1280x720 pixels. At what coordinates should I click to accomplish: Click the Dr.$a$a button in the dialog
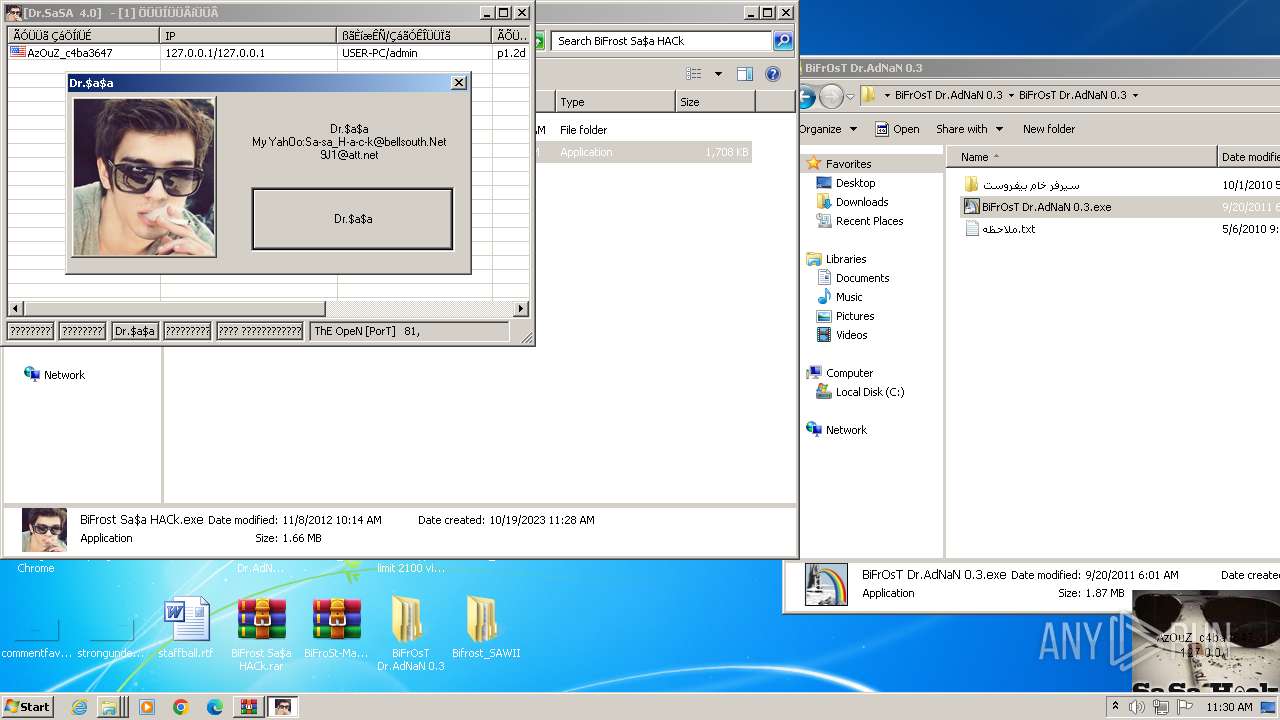click(352, 219)
